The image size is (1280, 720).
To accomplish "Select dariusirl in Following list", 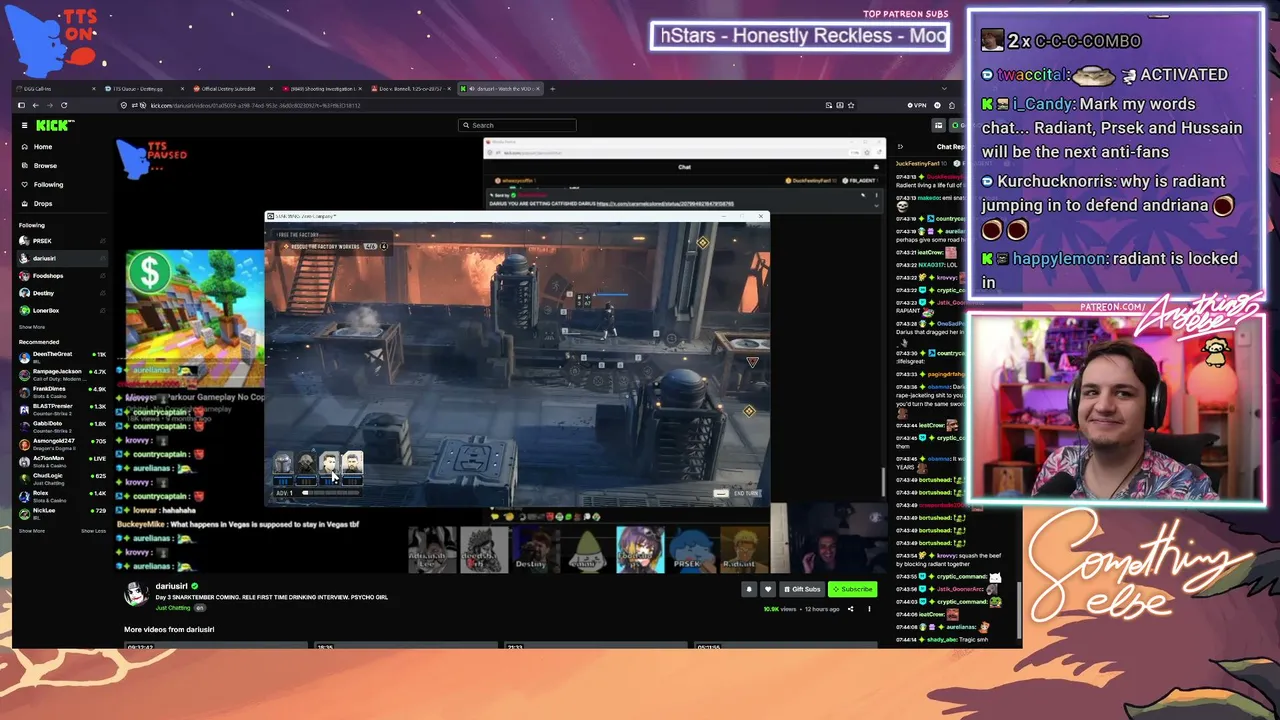I will click(62, 258).
